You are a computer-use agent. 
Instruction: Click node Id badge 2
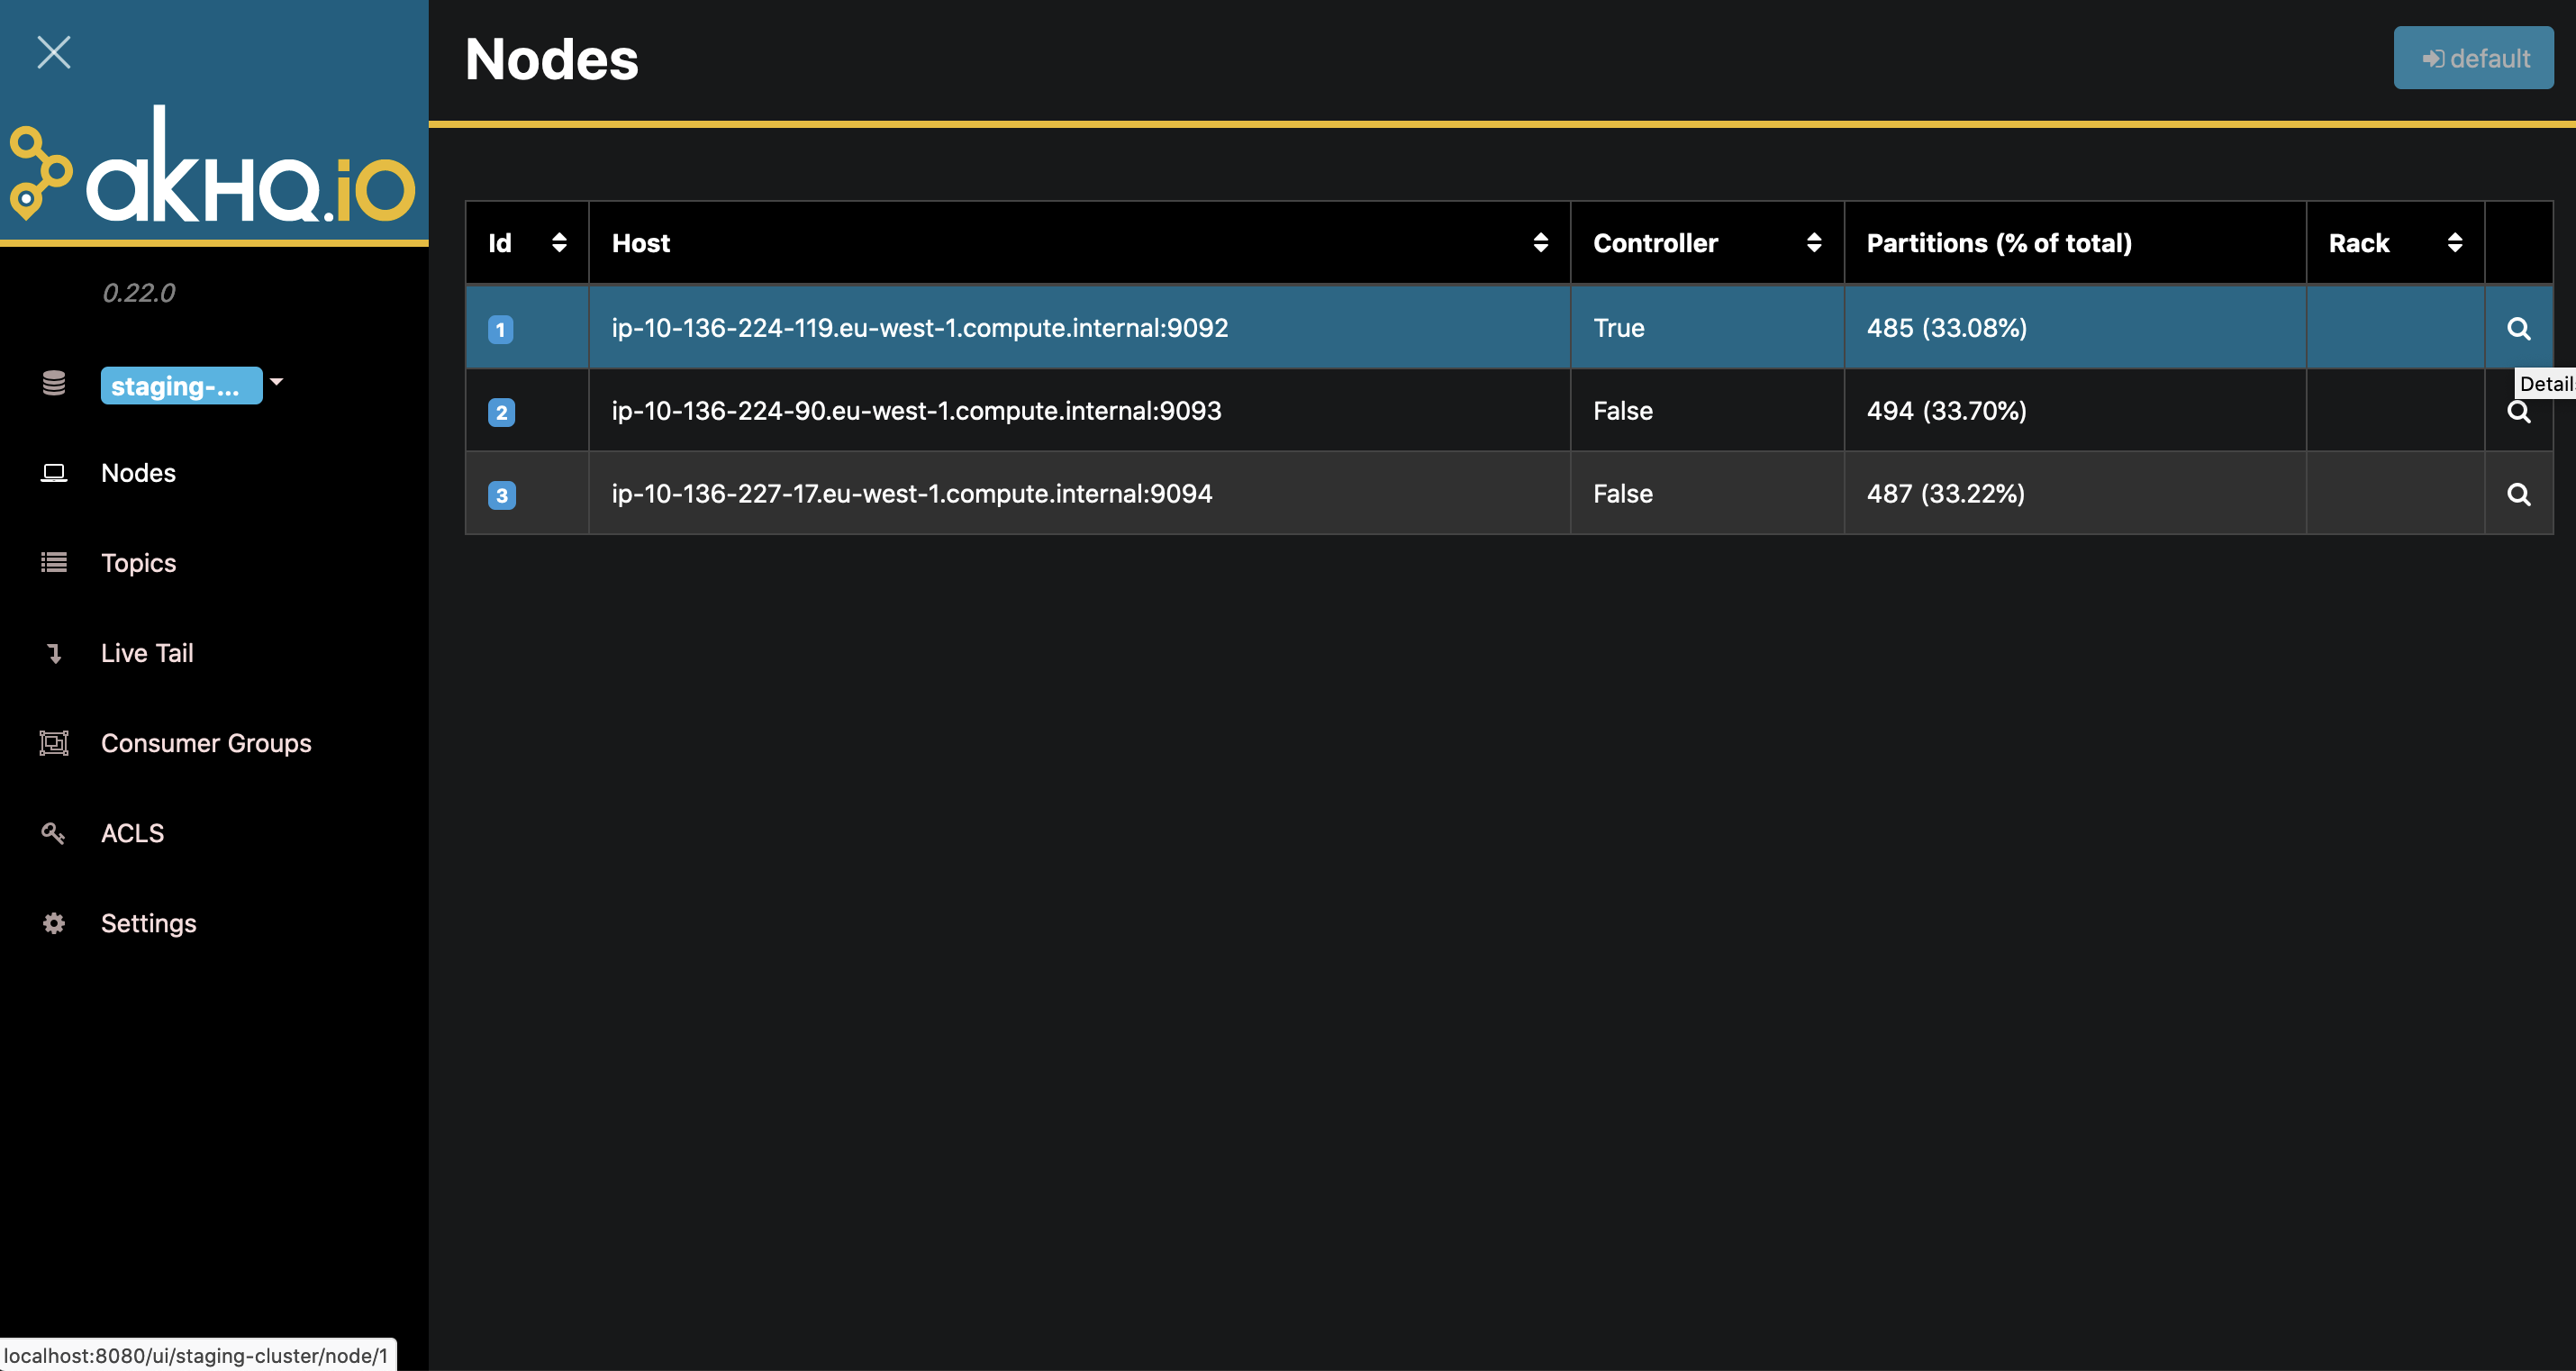[x=501, y=412]
